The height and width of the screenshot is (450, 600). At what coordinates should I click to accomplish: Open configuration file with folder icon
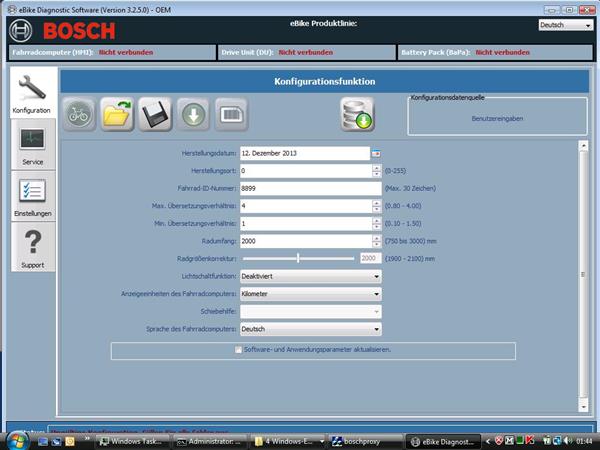(117, 114)
